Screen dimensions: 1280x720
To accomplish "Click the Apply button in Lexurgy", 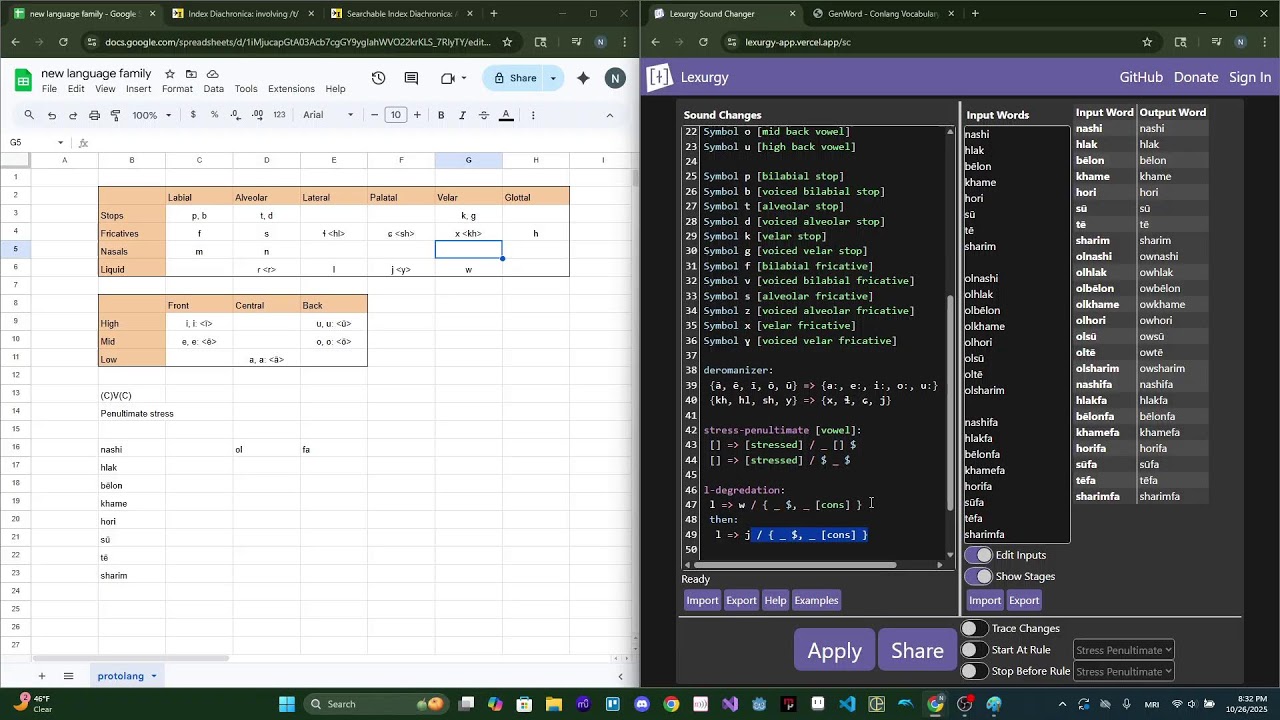I will pos(835,651).
